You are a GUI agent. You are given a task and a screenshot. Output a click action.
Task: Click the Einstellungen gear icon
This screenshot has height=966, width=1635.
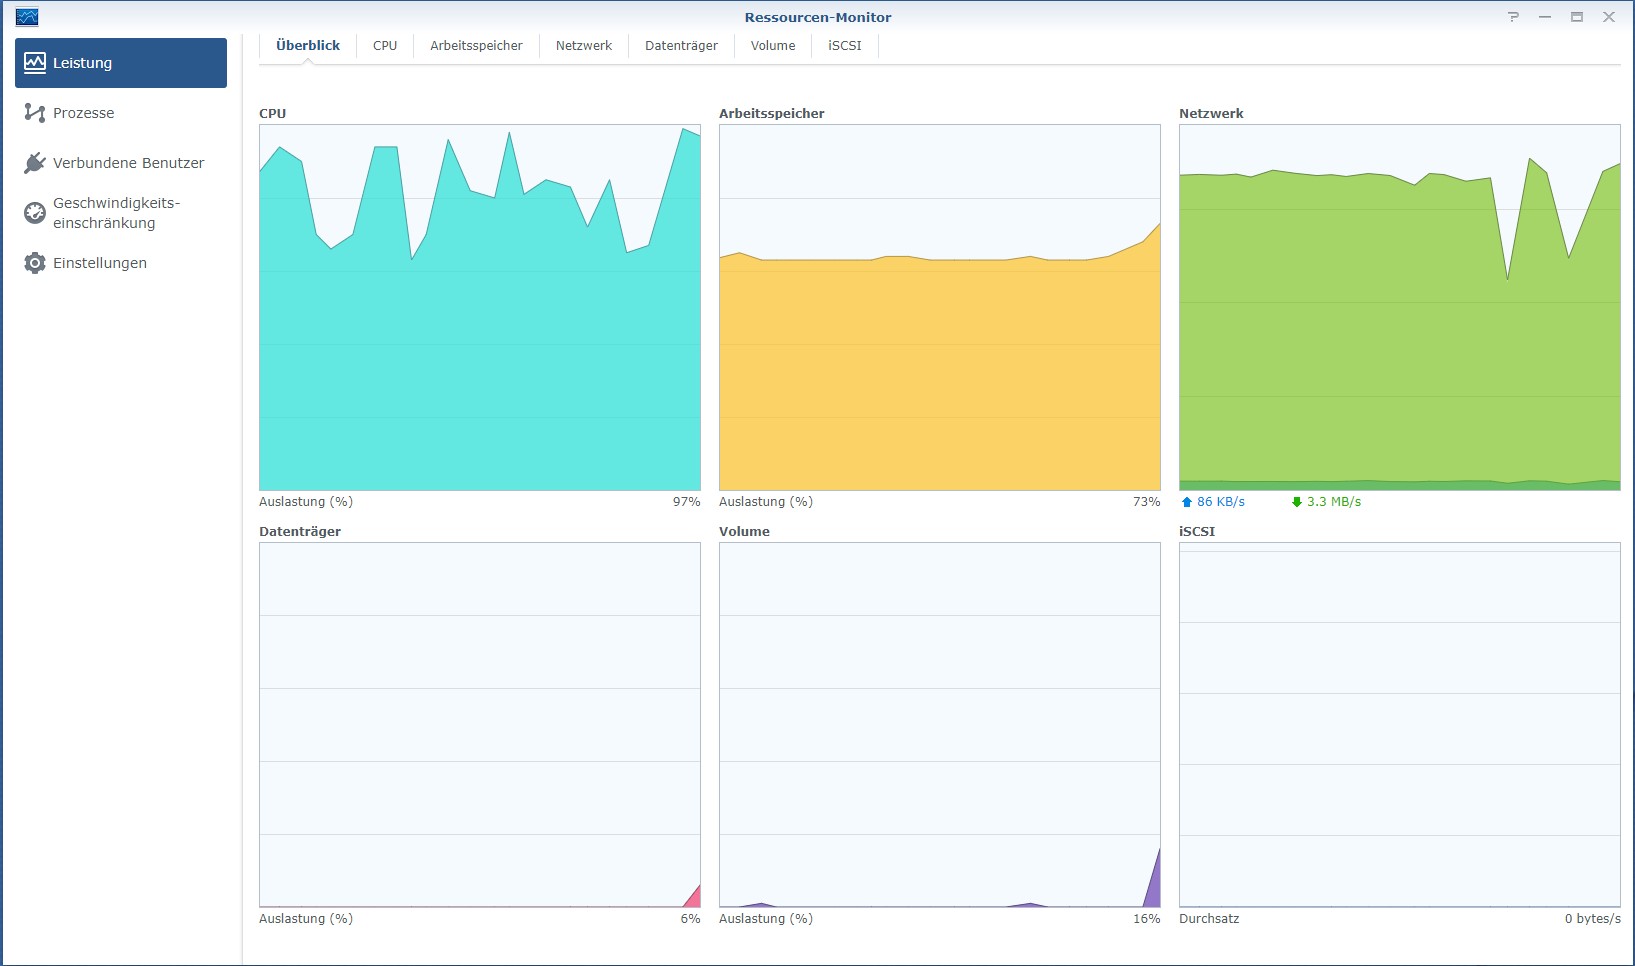point(35,263)
